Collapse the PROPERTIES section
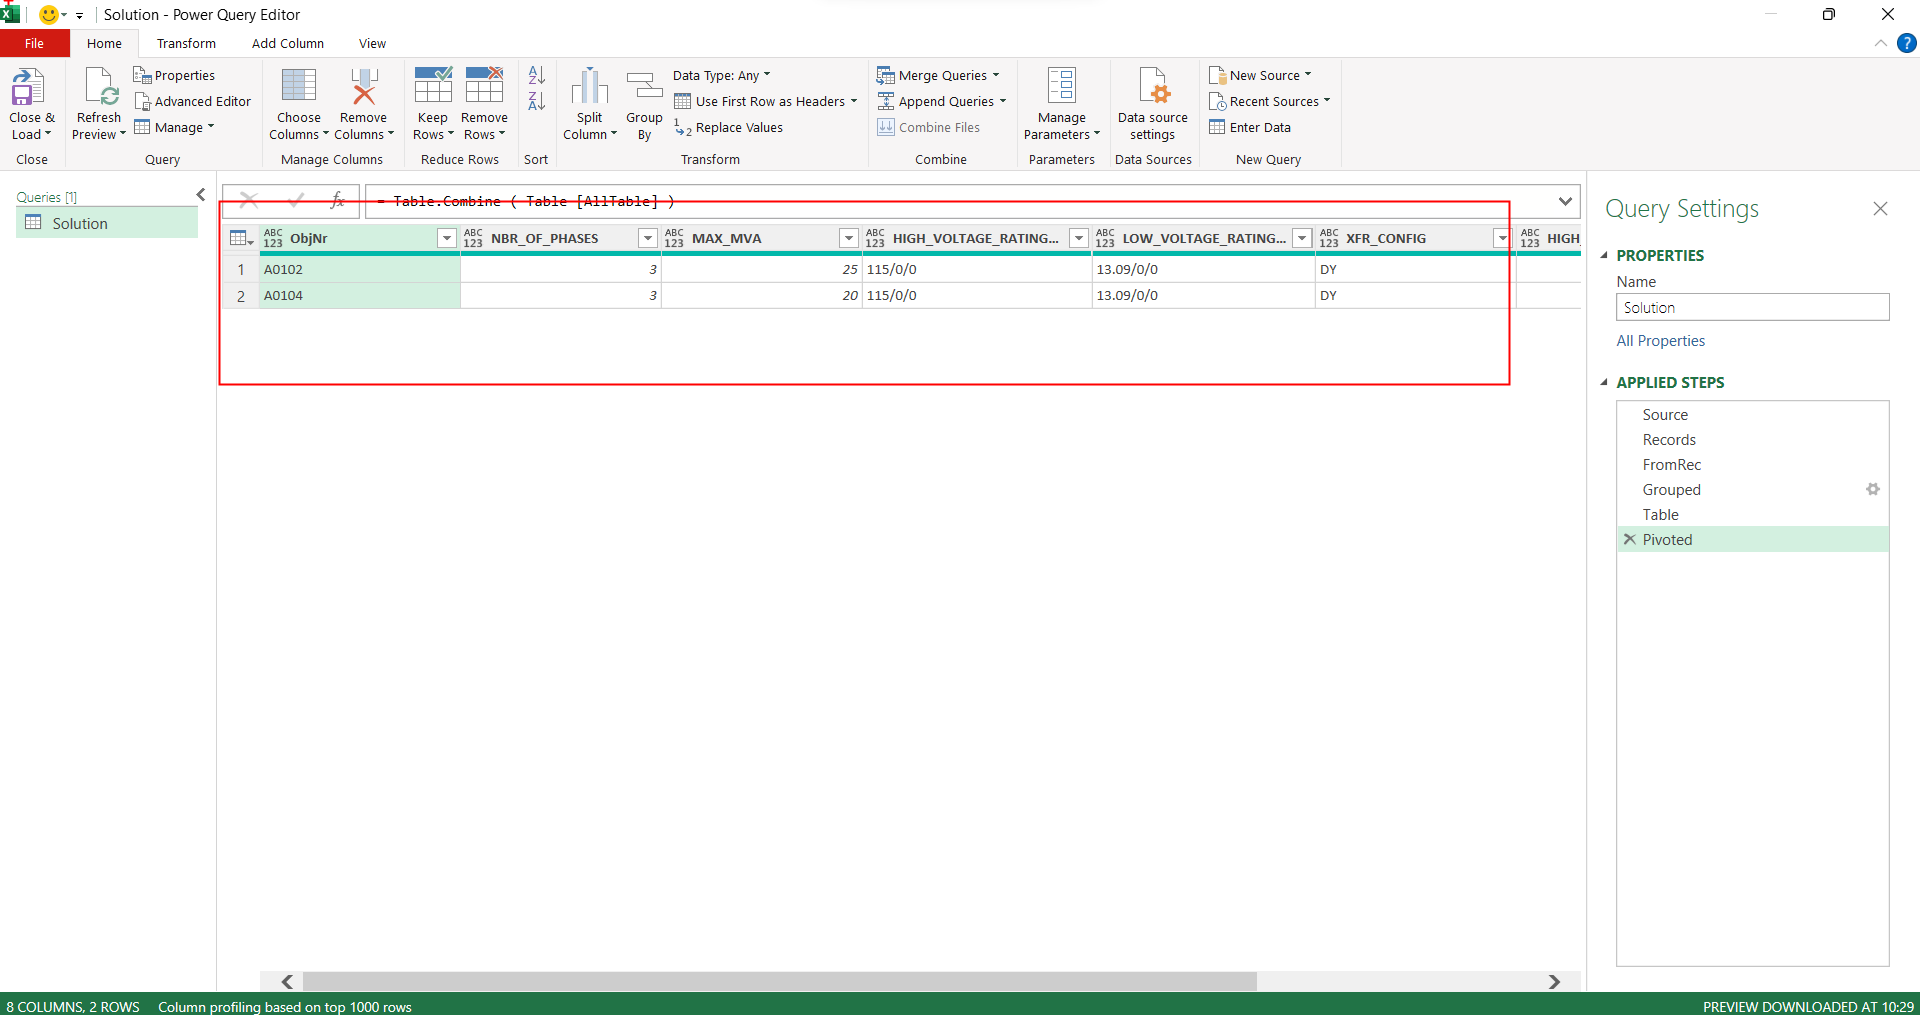This screenshot has width=1920, height=1015. 1604,255
